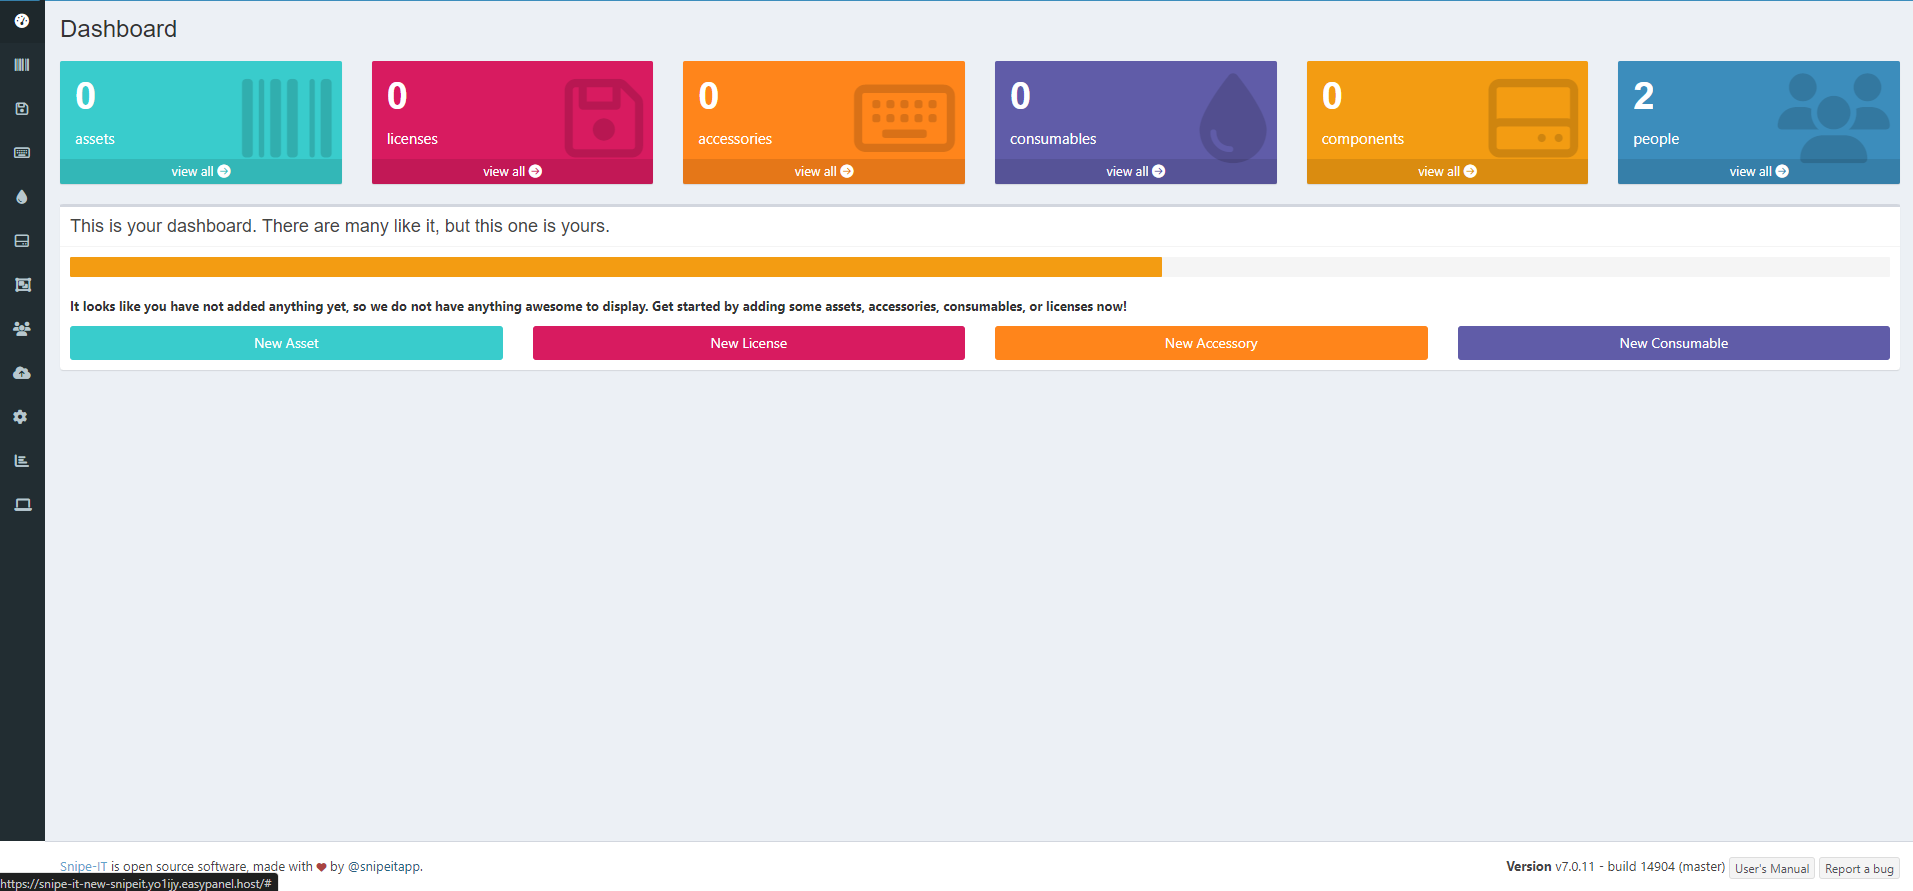The width and height of the screenshot is (1913, 891).
Task: Open Predefined Kits icon in the sidebar
Action: 22,285
